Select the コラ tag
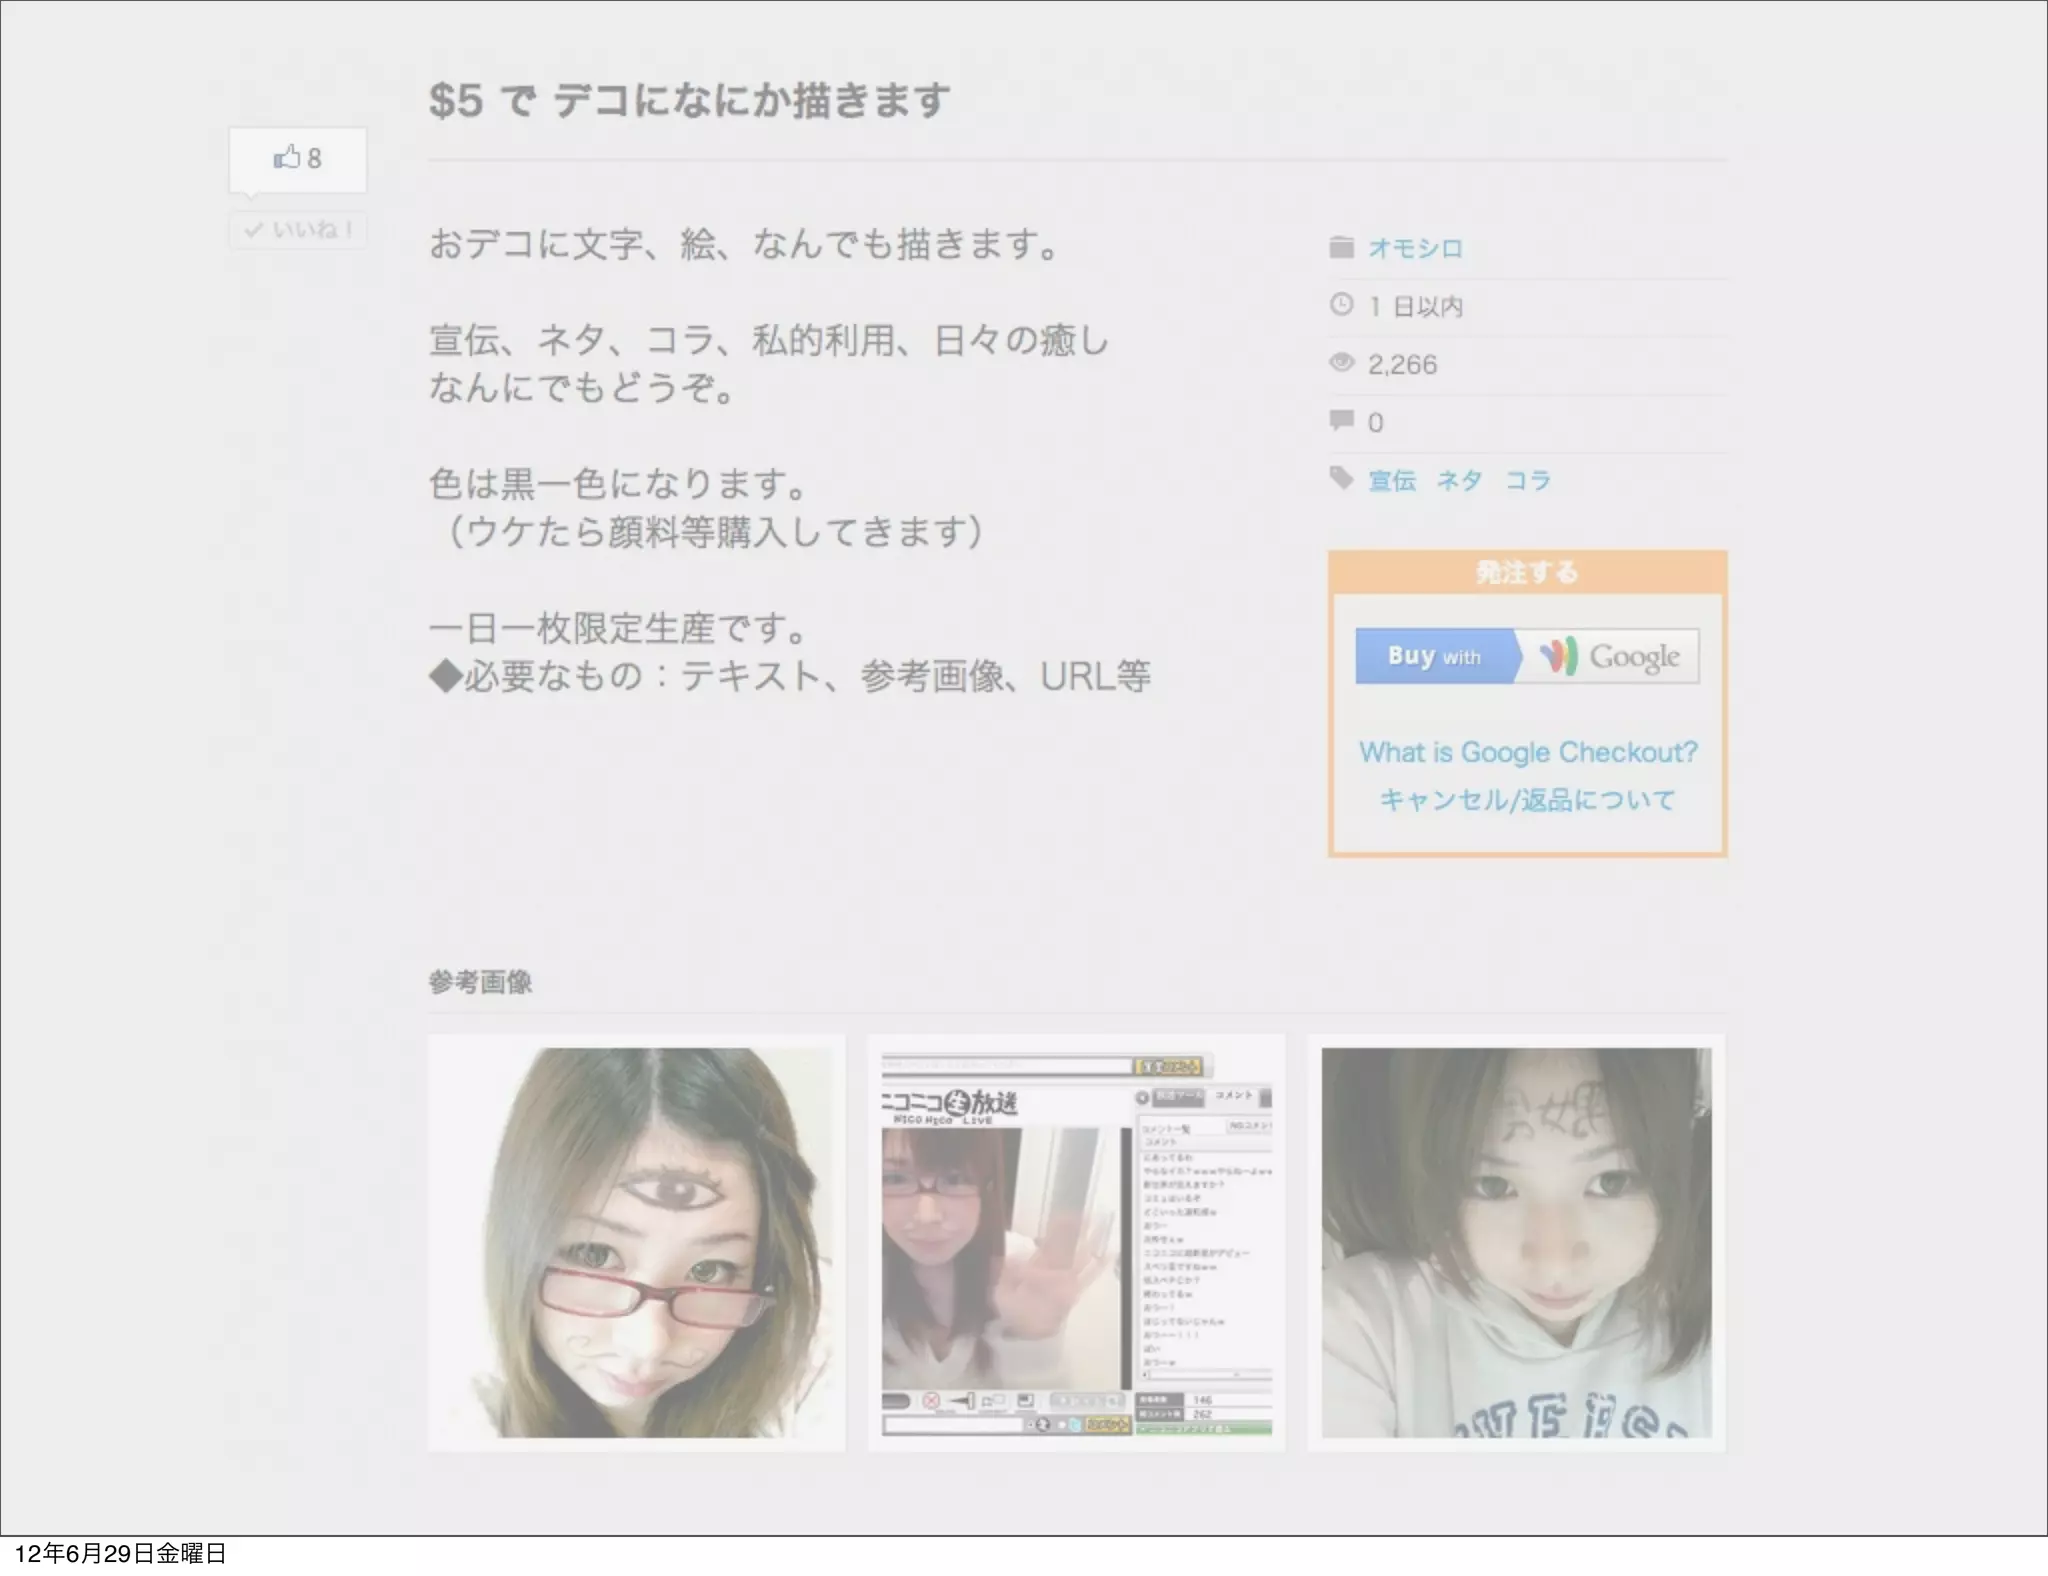The image size is (2048, 1576). coord(1527,481)
